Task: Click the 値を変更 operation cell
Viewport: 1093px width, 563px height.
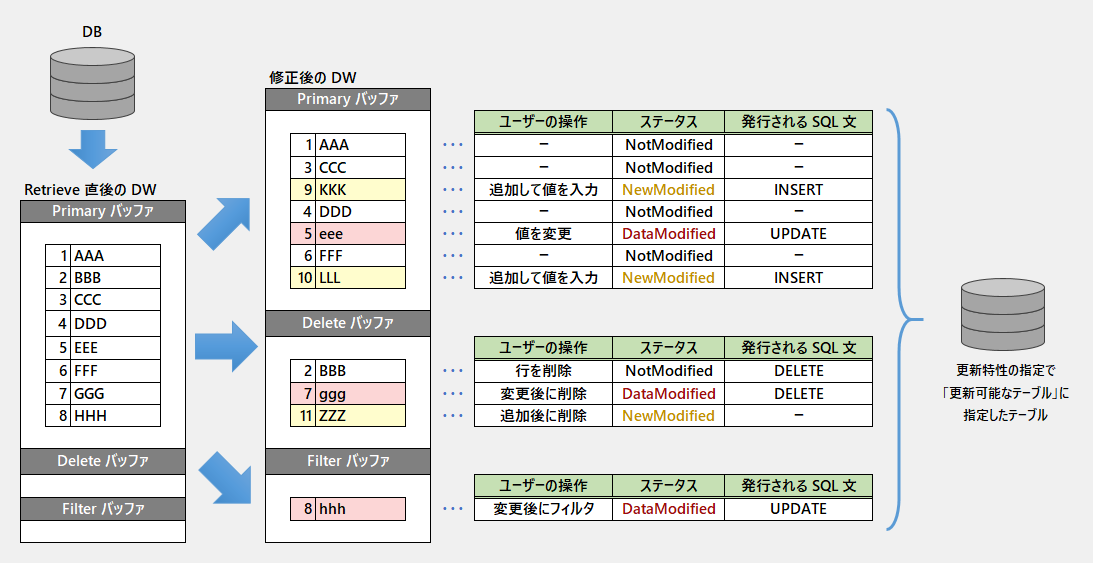Action: 543,233
